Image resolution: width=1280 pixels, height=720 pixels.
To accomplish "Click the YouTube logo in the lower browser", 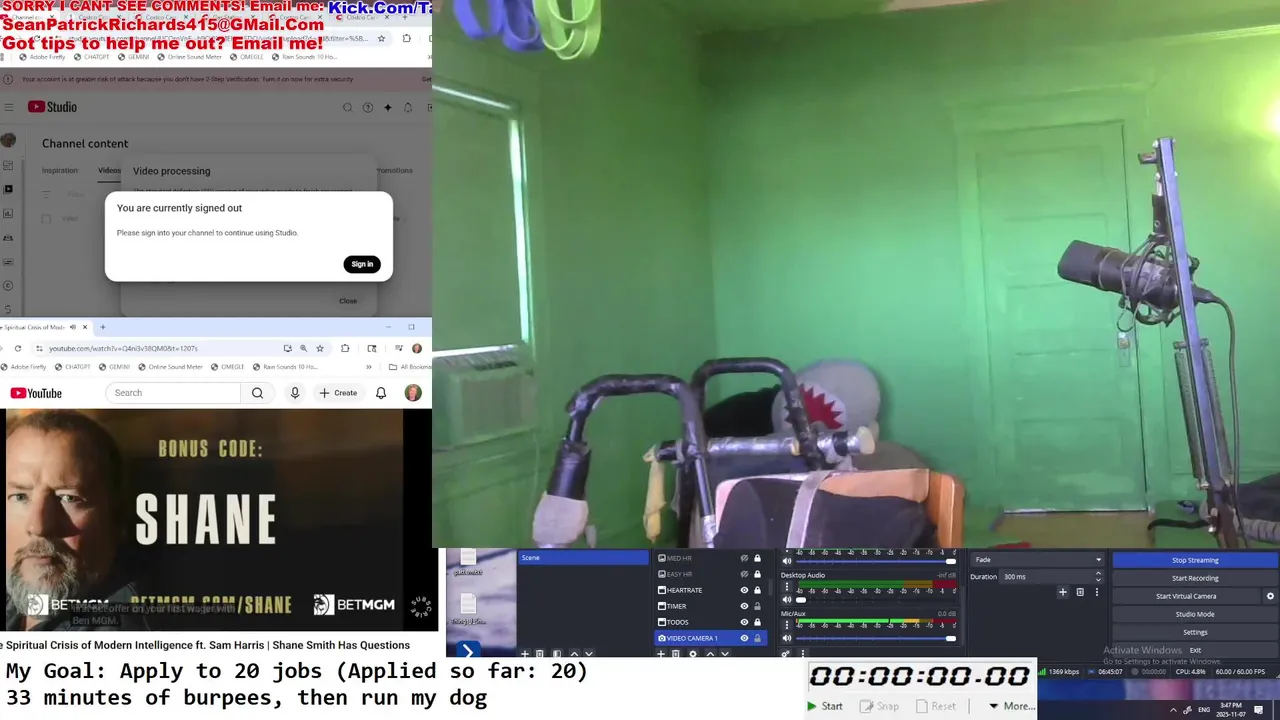I will [36, 393].
